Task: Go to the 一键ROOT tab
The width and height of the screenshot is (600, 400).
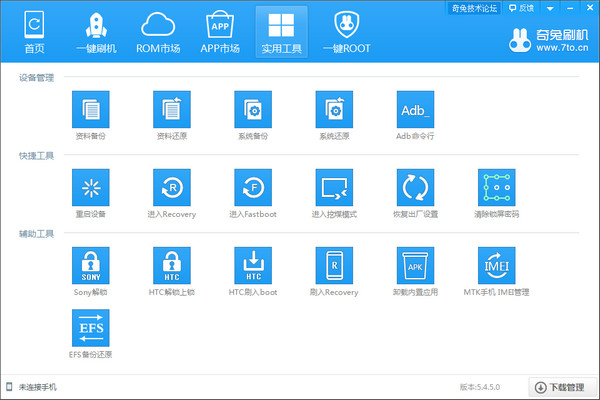Action: (345, 31)
